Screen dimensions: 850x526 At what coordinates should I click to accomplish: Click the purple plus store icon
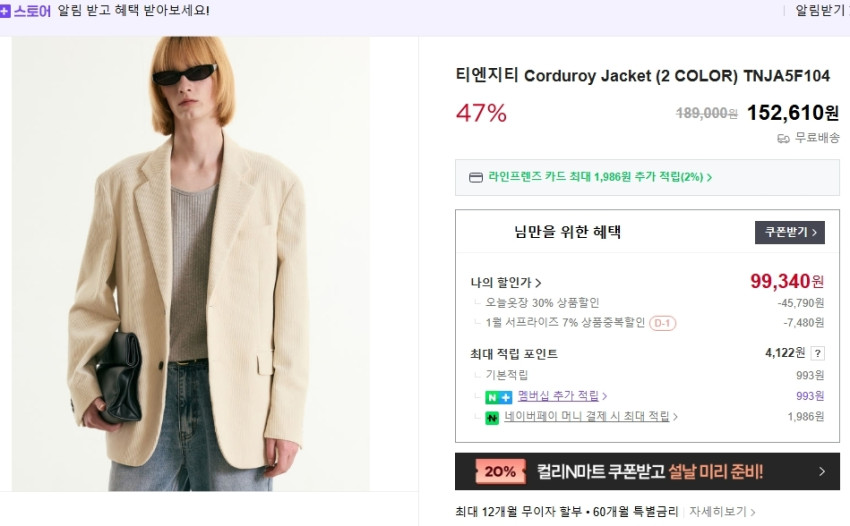(x=5, y=11)
